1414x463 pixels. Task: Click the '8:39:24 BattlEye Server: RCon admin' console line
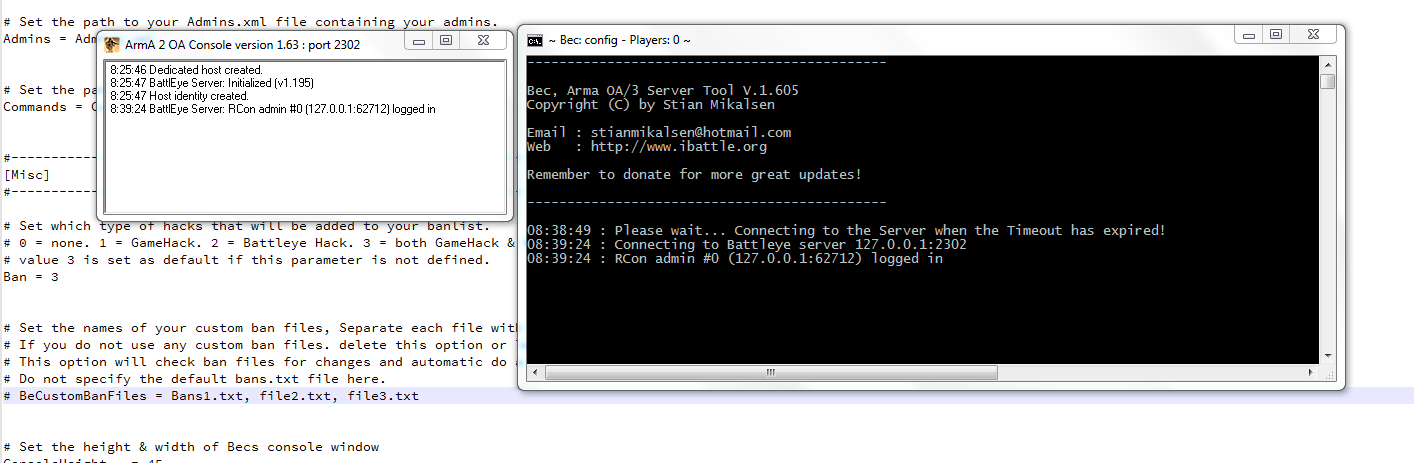pyautogui.click(x=273, y=109)
